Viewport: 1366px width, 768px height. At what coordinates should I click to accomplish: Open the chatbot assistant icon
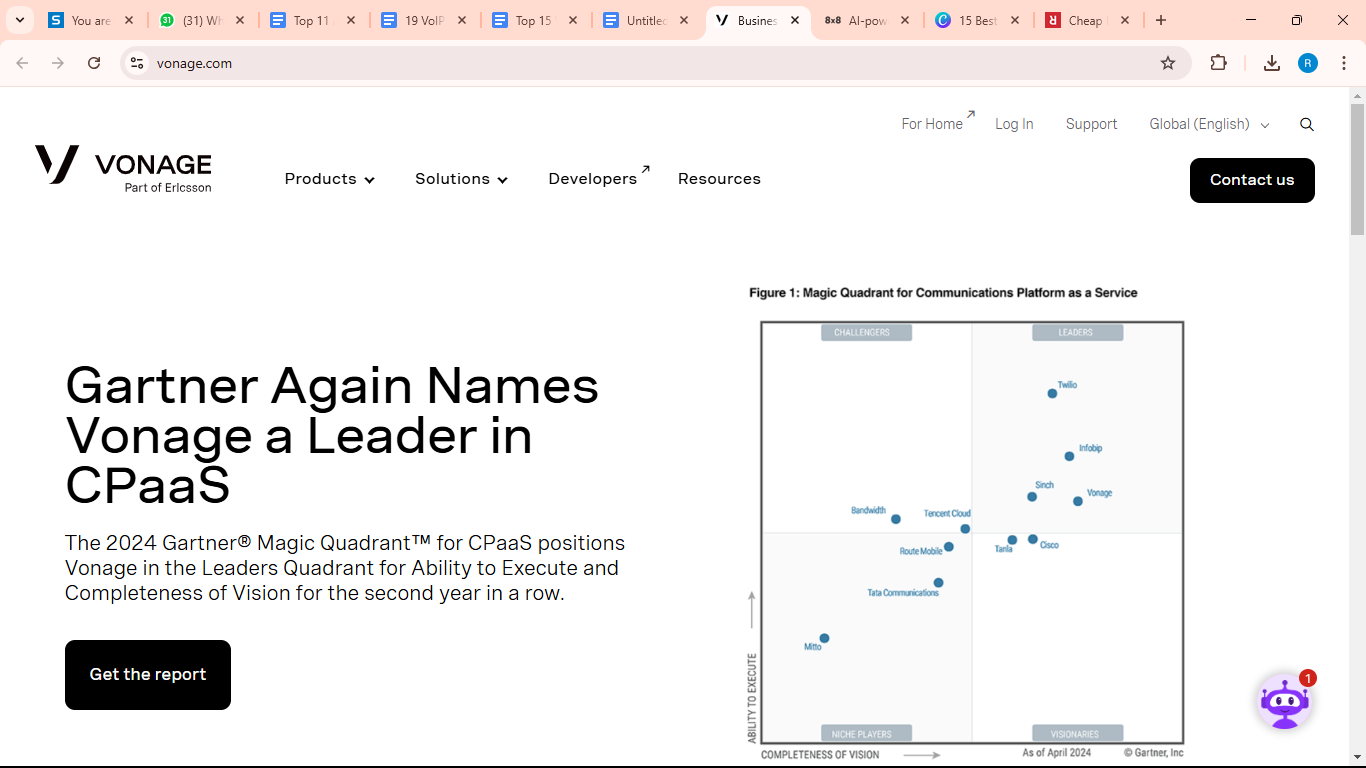click(1285, 701)
